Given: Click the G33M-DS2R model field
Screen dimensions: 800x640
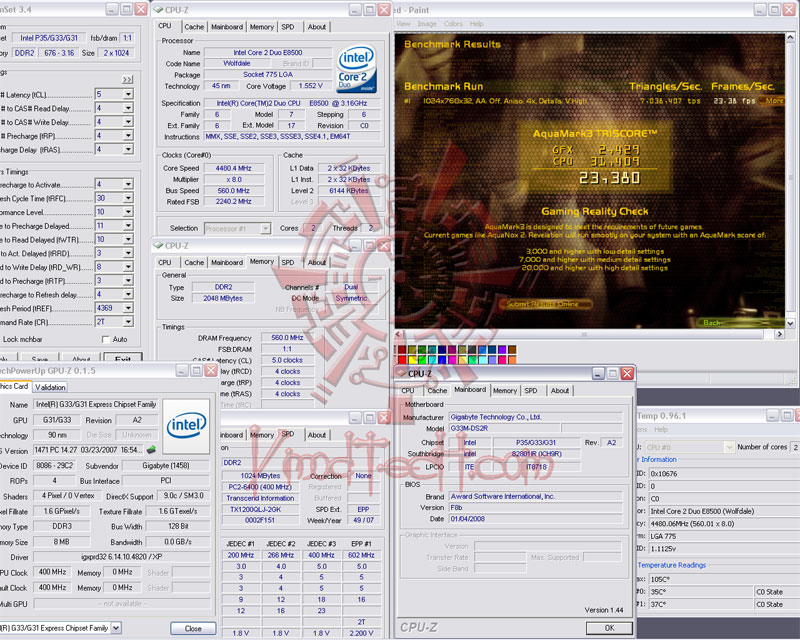Looking at the screenshot, I should click(x=504, y=428).
